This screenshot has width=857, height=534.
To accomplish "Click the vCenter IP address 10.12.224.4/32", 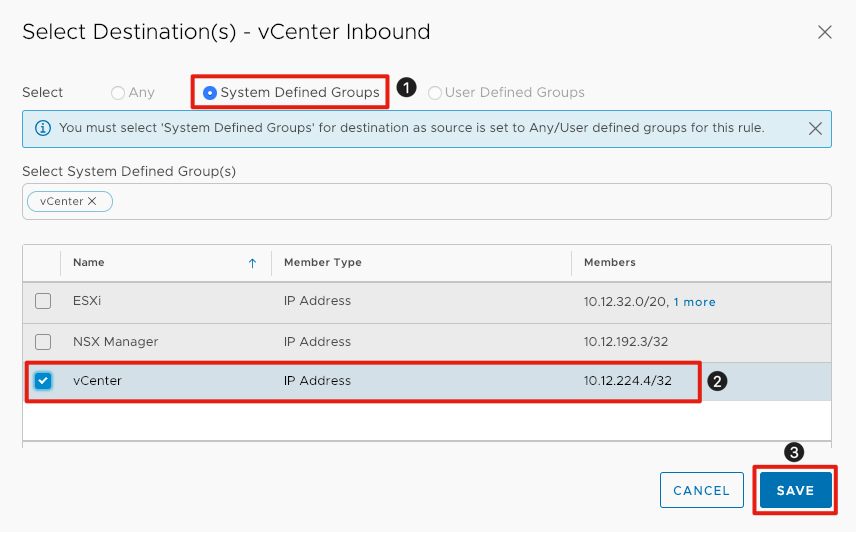I will [627, 381].
